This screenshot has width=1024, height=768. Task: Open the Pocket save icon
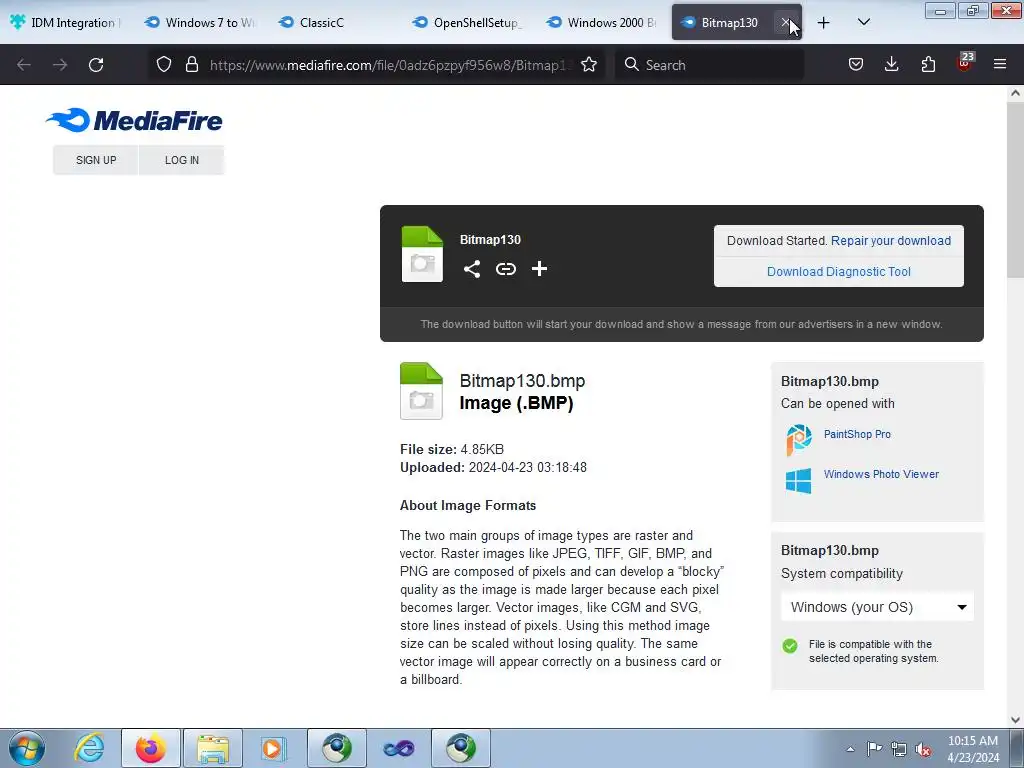pyautogui.click(x=856, y=64)
